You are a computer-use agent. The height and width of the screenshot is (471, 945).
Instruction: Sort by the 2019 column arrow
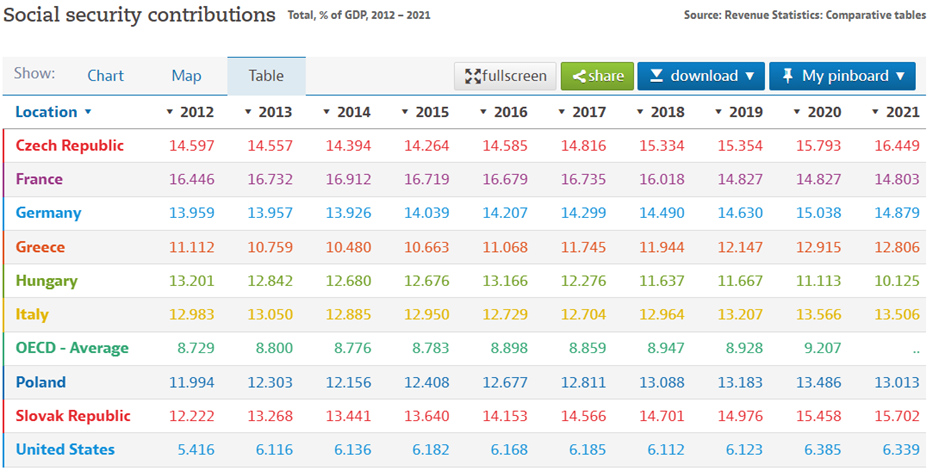pos(719,112)
